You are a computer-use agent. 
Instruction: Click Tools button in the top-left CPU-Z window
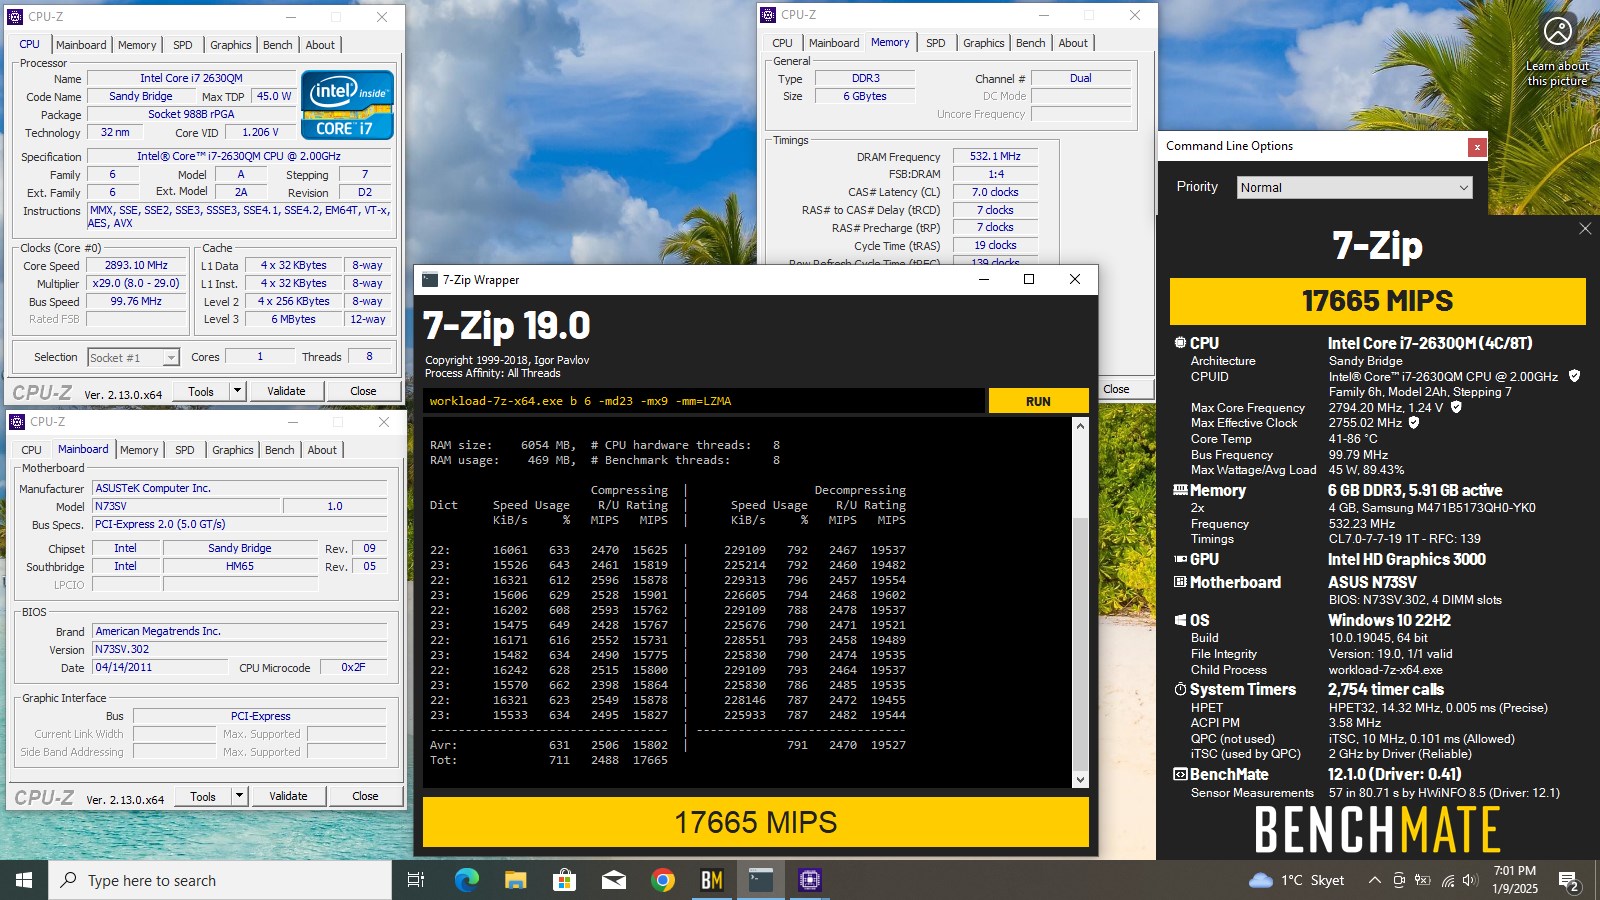[x=201, y=391]
